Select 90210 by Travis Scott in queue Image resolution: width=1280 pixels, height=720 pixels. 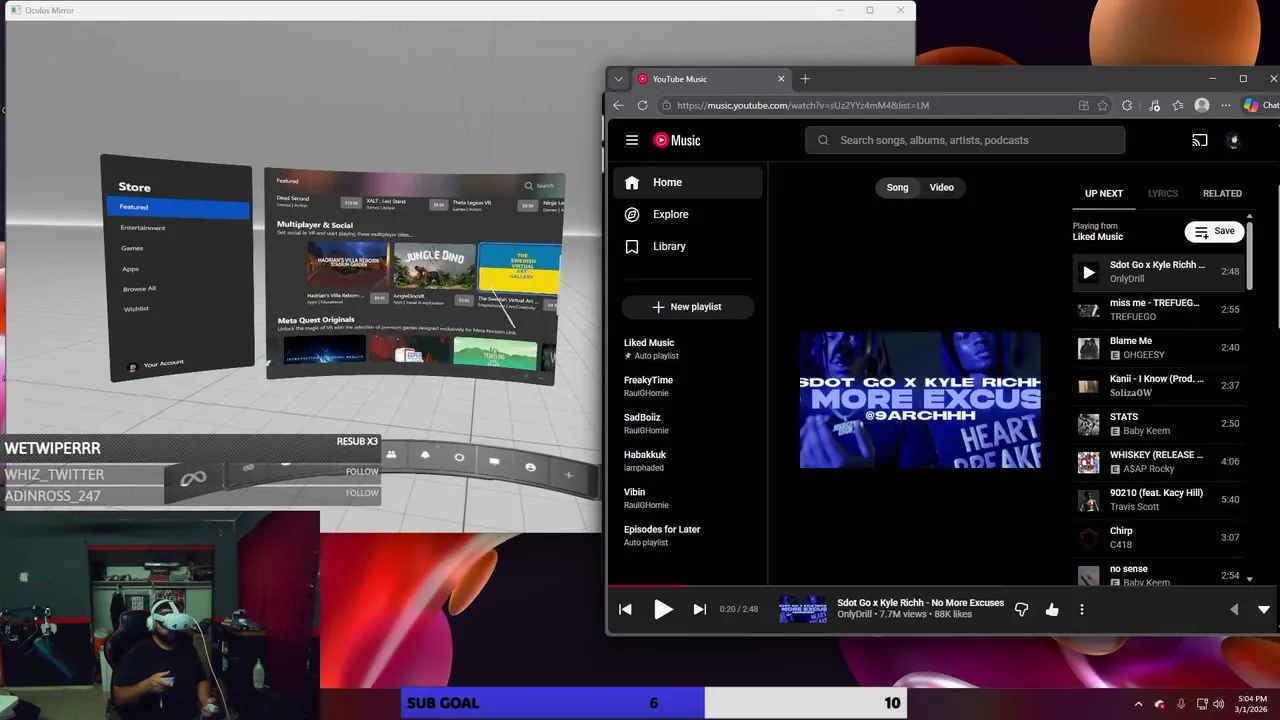click(1158, 500)
